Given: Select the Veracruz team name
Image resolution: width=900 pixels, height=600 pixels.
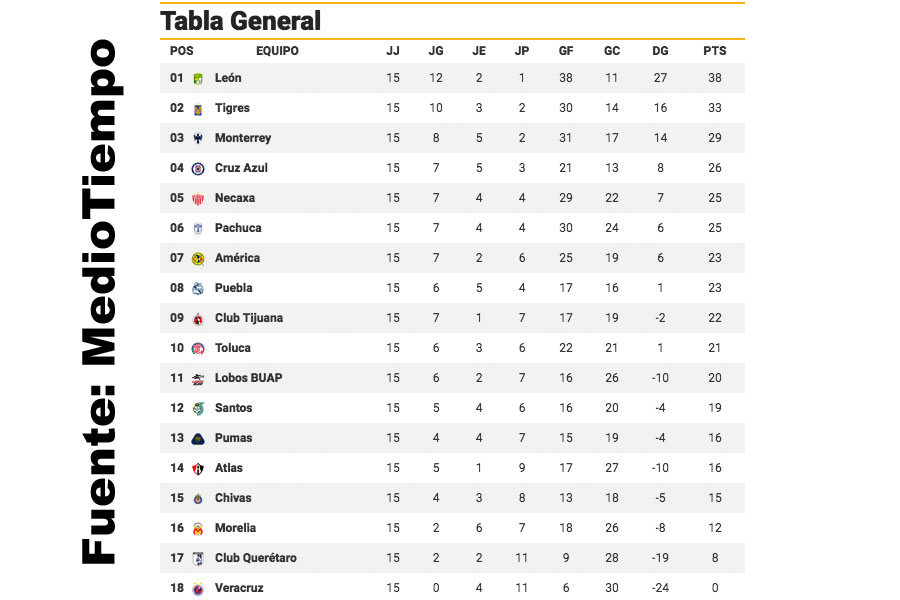Looking at the screenshot, I should pyautogui.click(x=239, y=588).
